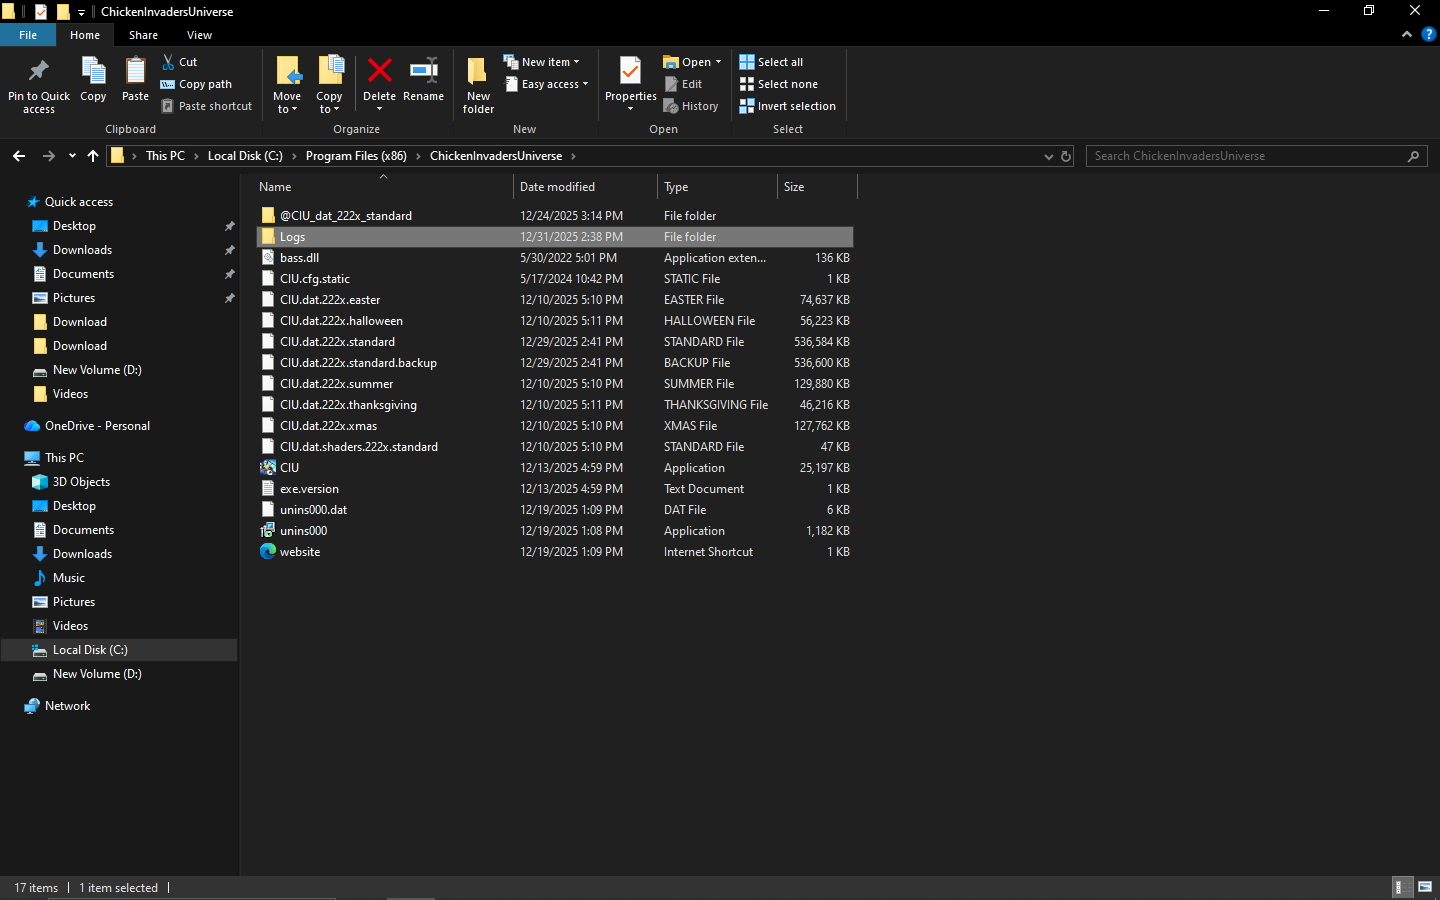Collapse the ribbon with the chevron arrow
Image resolution: width=1440 pixels, height=900 pixels.
coord(1407,34)
